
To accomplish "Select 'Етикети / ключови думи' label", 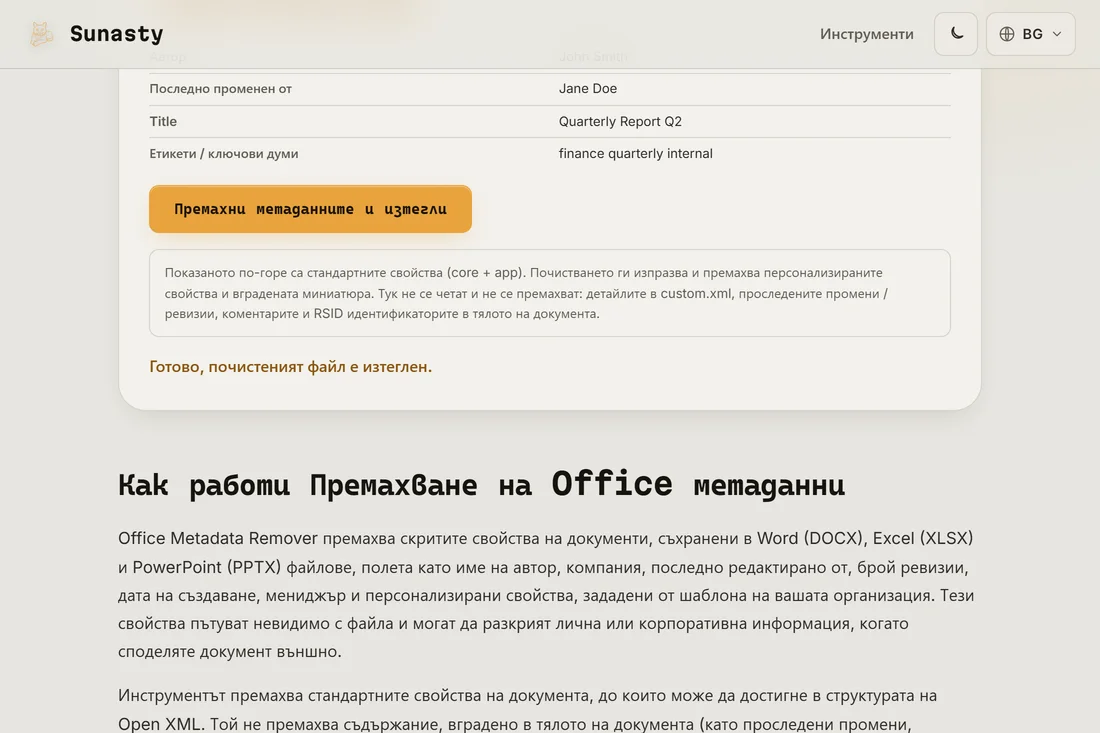I will [x=224, y=154].
